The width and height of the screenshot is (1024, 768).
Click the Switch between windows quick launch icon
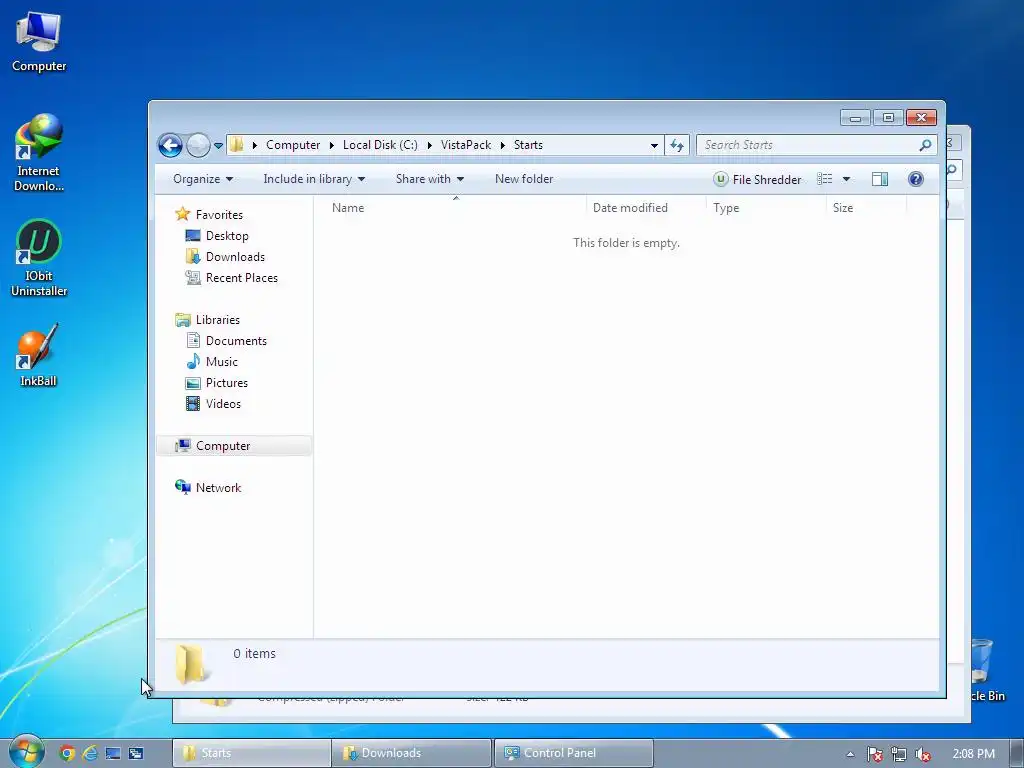point(135,753)
